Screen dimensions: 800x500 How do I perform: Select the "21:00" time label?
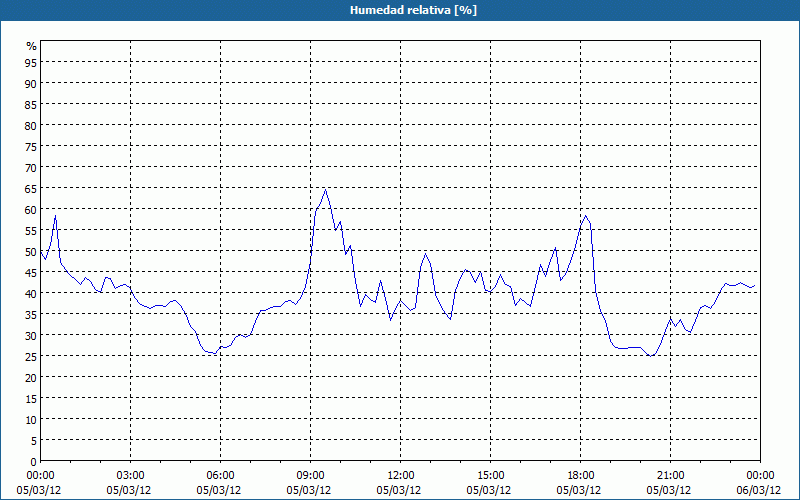pyautogui.click(x=670, y=476)
